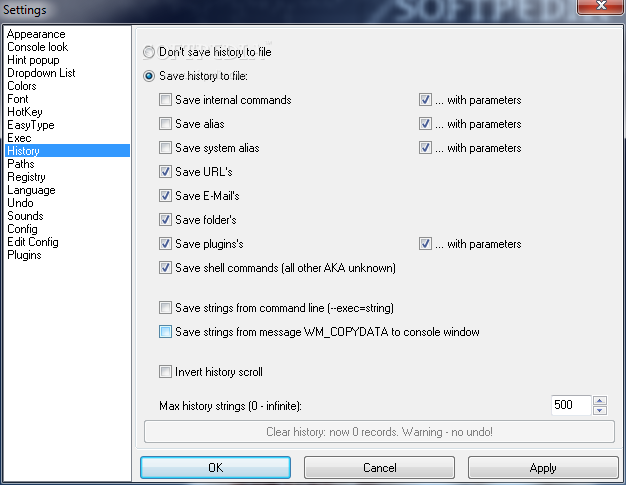626x485 pixels.
Task: Click the Max history strings value field
Action: (571, 405)
